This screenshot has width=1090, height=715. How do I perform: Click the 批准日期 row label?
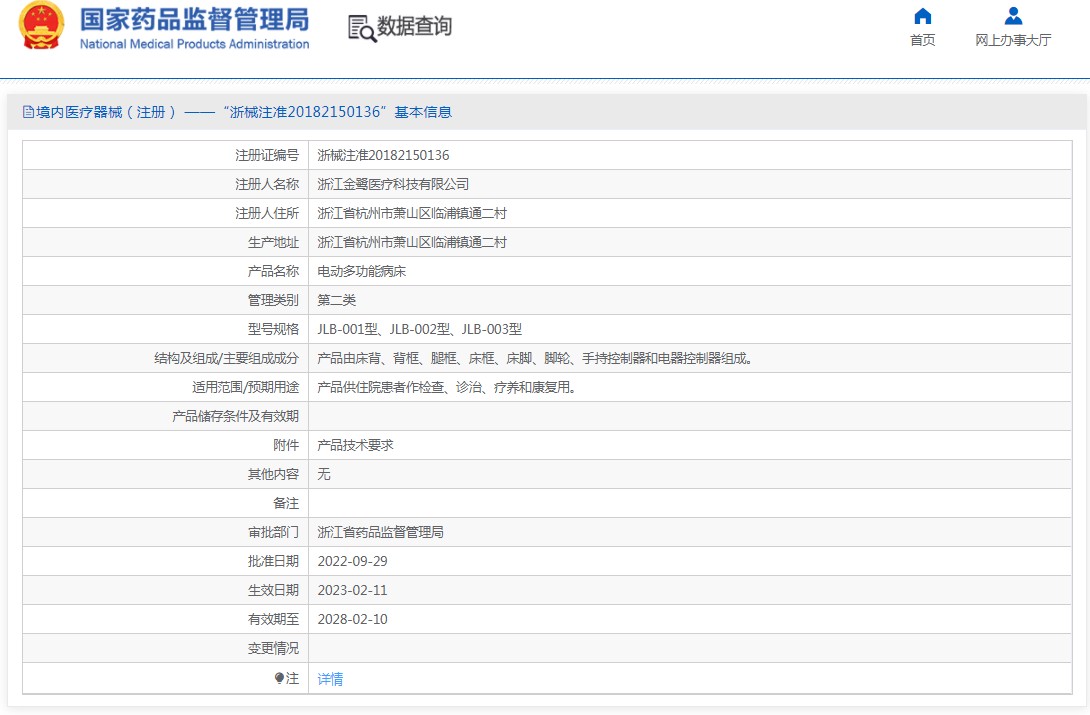point(273,561)
